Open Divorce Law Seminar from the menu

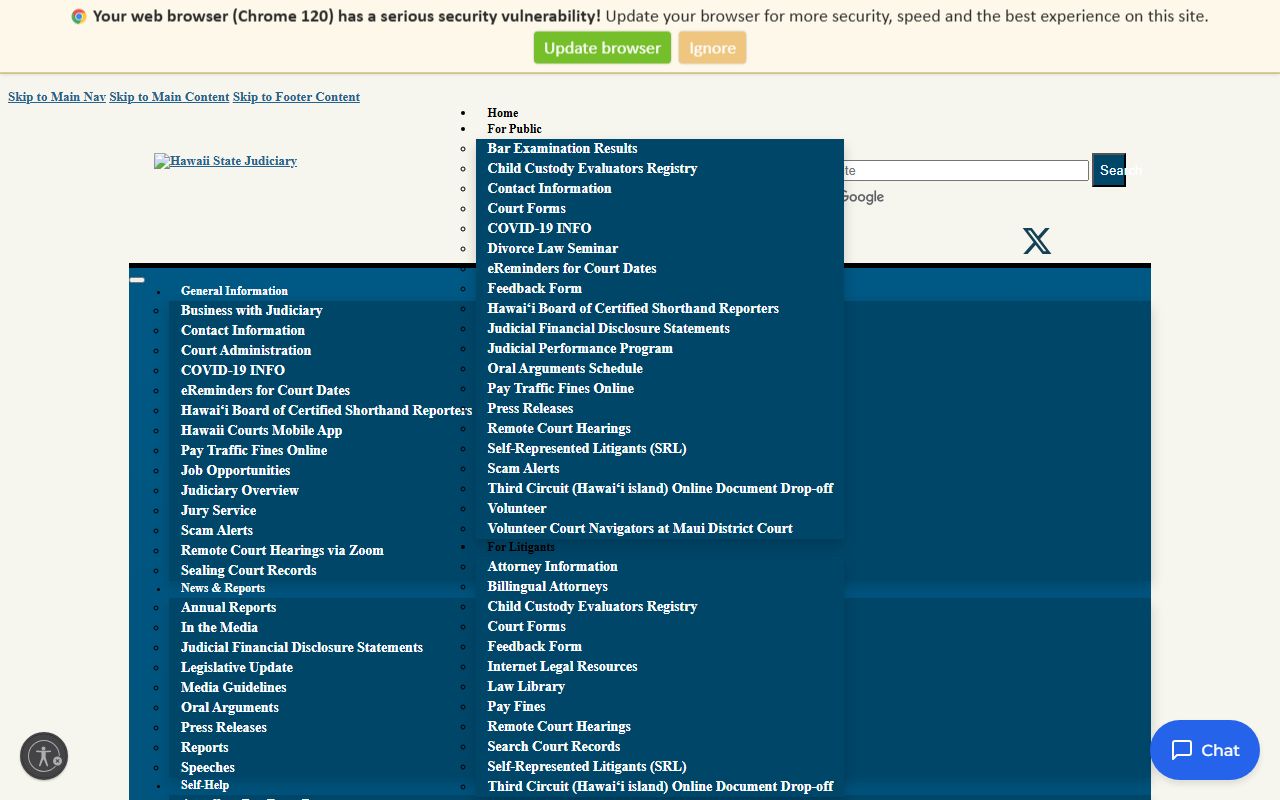(552, 248)
